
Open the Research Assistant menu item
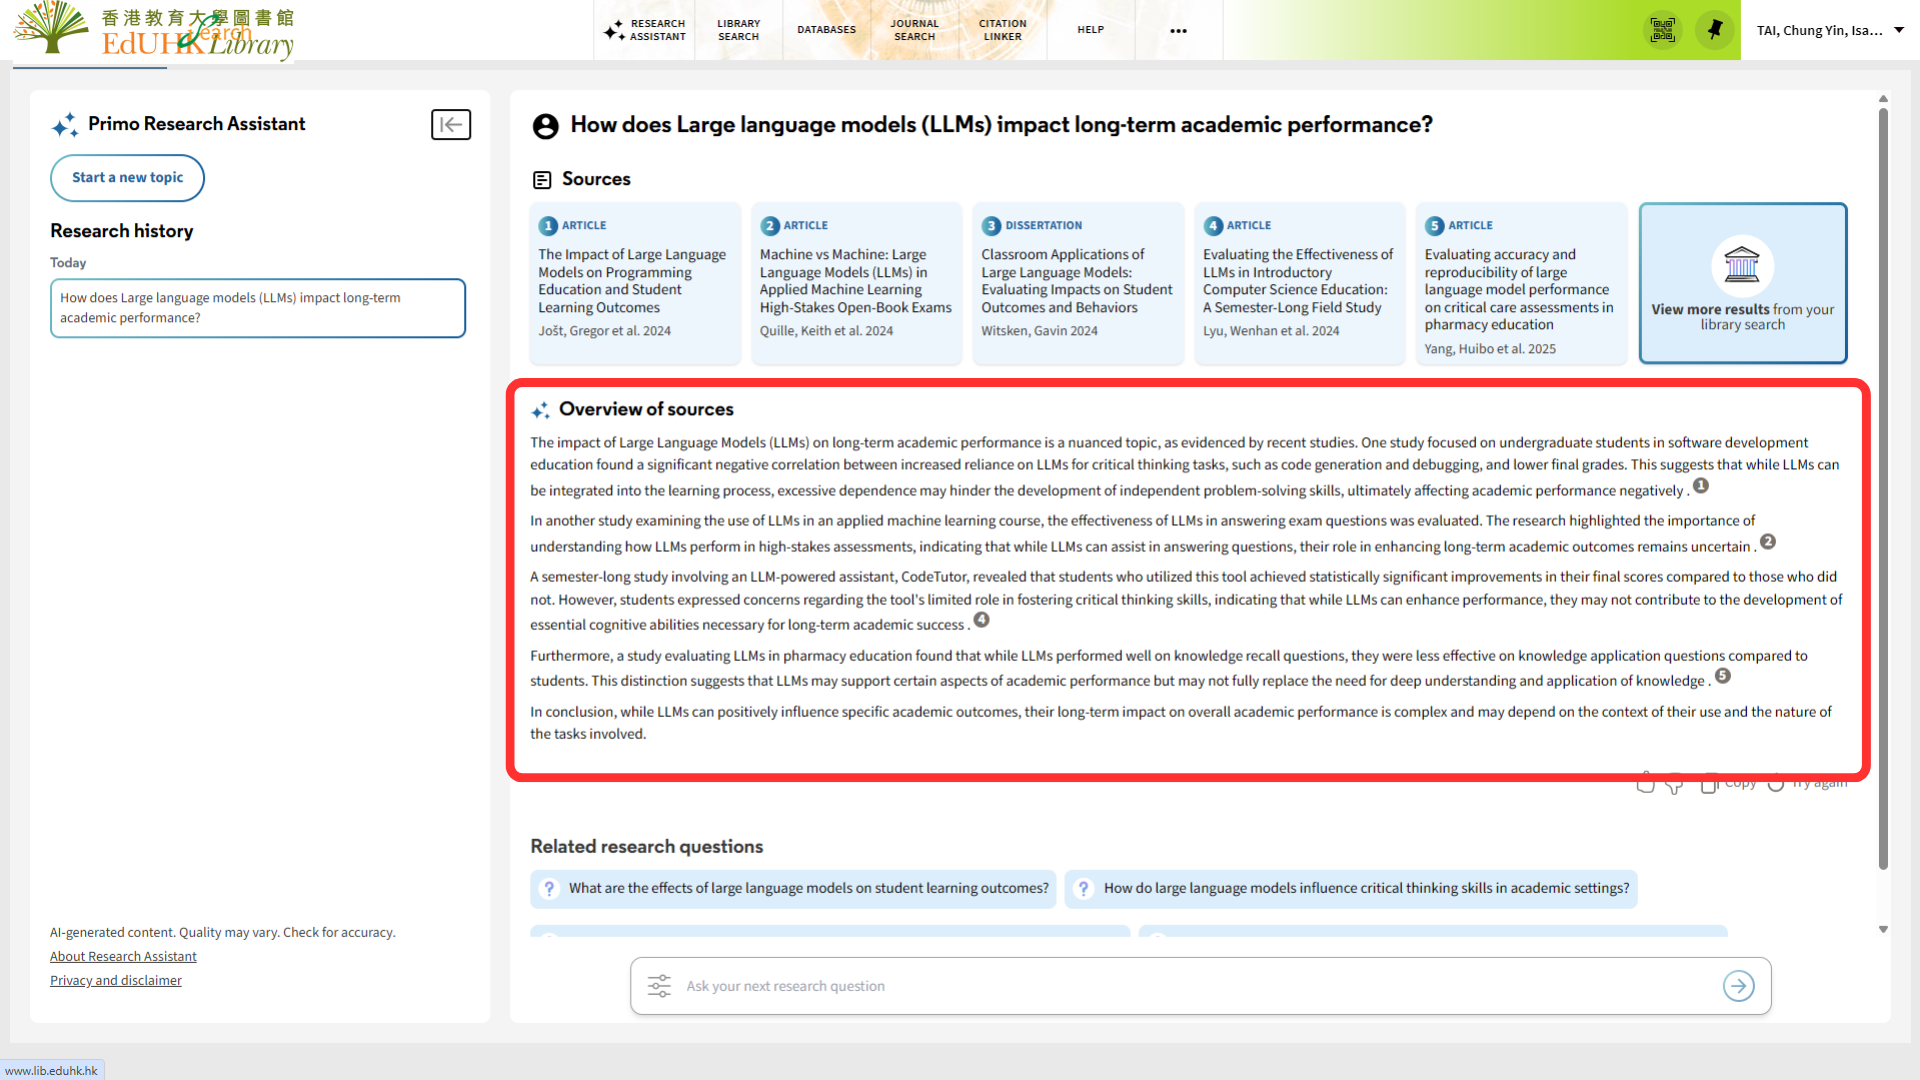tap(645, 30)
